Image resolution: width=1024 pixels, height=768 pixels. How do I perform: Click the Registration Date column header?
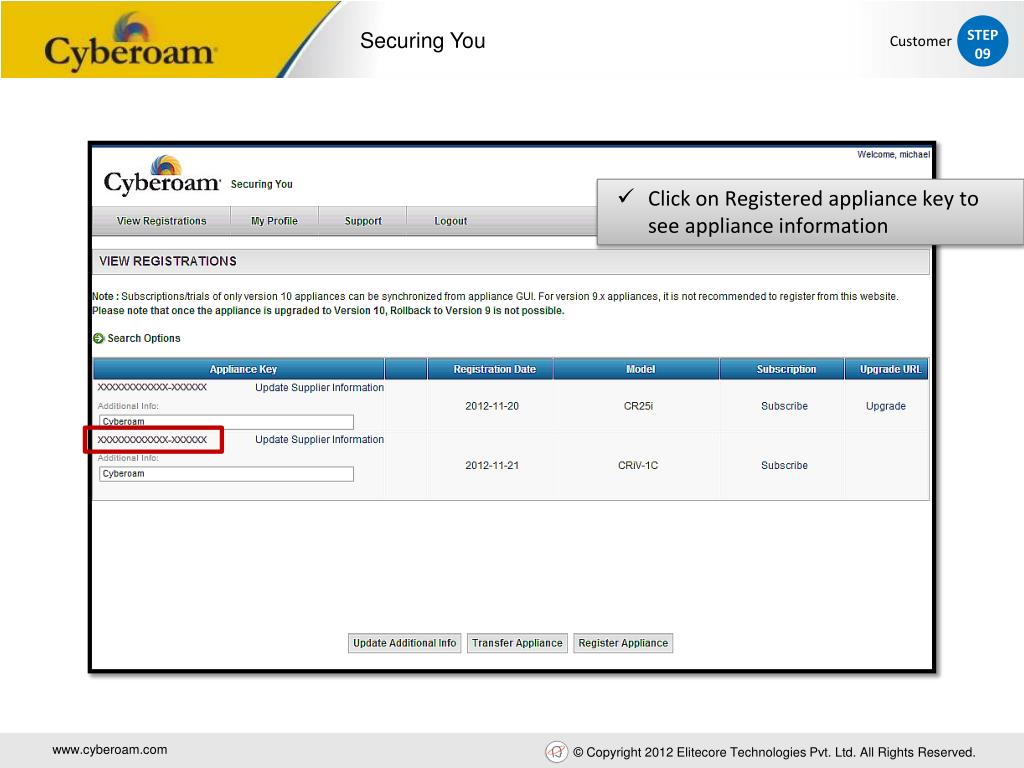(x=490, y=369)
